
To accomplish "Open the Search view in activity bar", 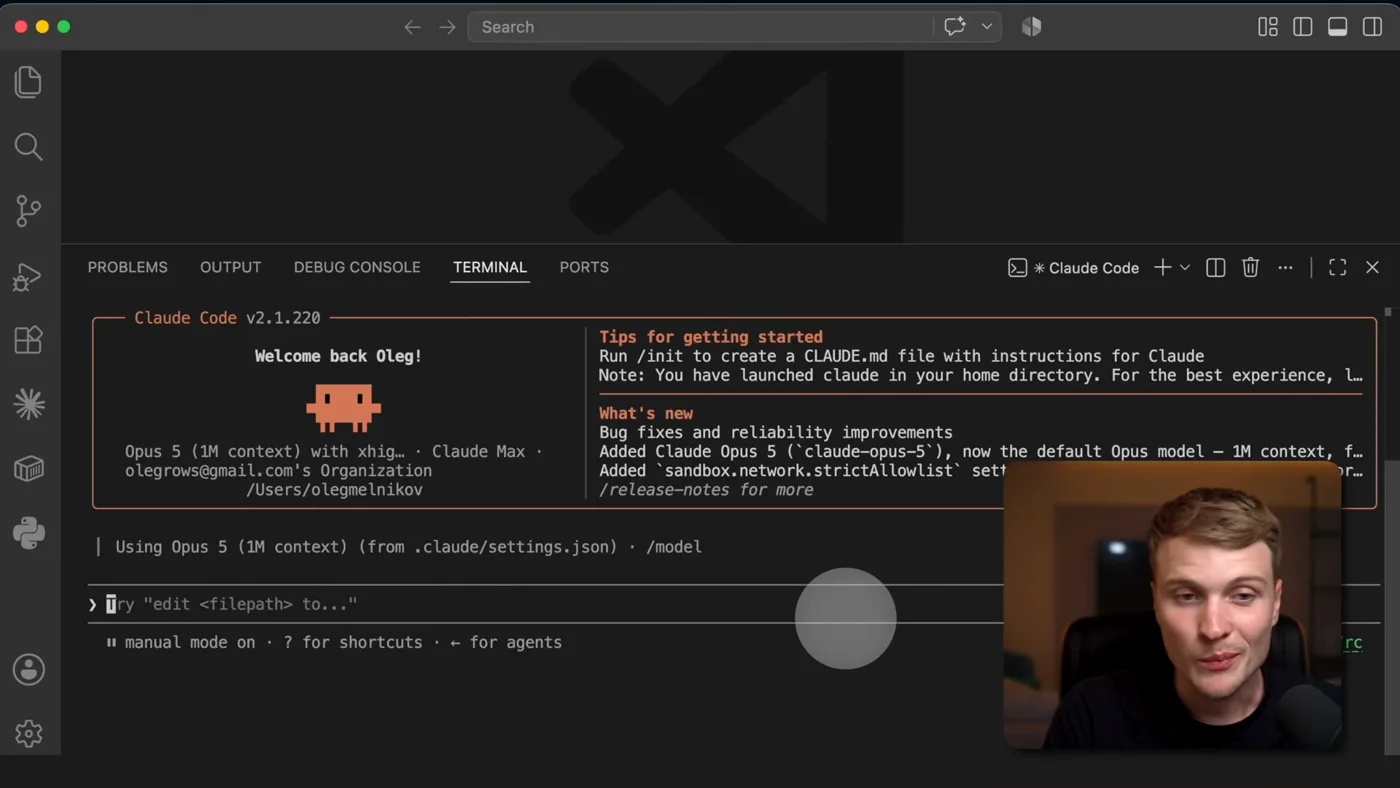I will pyautogui.click(x=28, y=147).
